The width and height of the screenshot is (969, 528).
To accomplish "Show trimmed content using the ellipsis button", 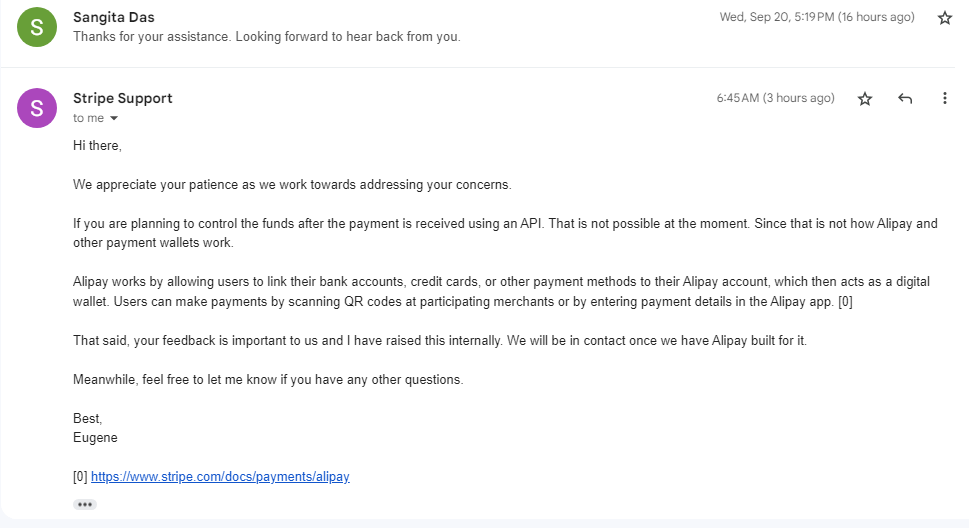I will click(x=85, y=505).
